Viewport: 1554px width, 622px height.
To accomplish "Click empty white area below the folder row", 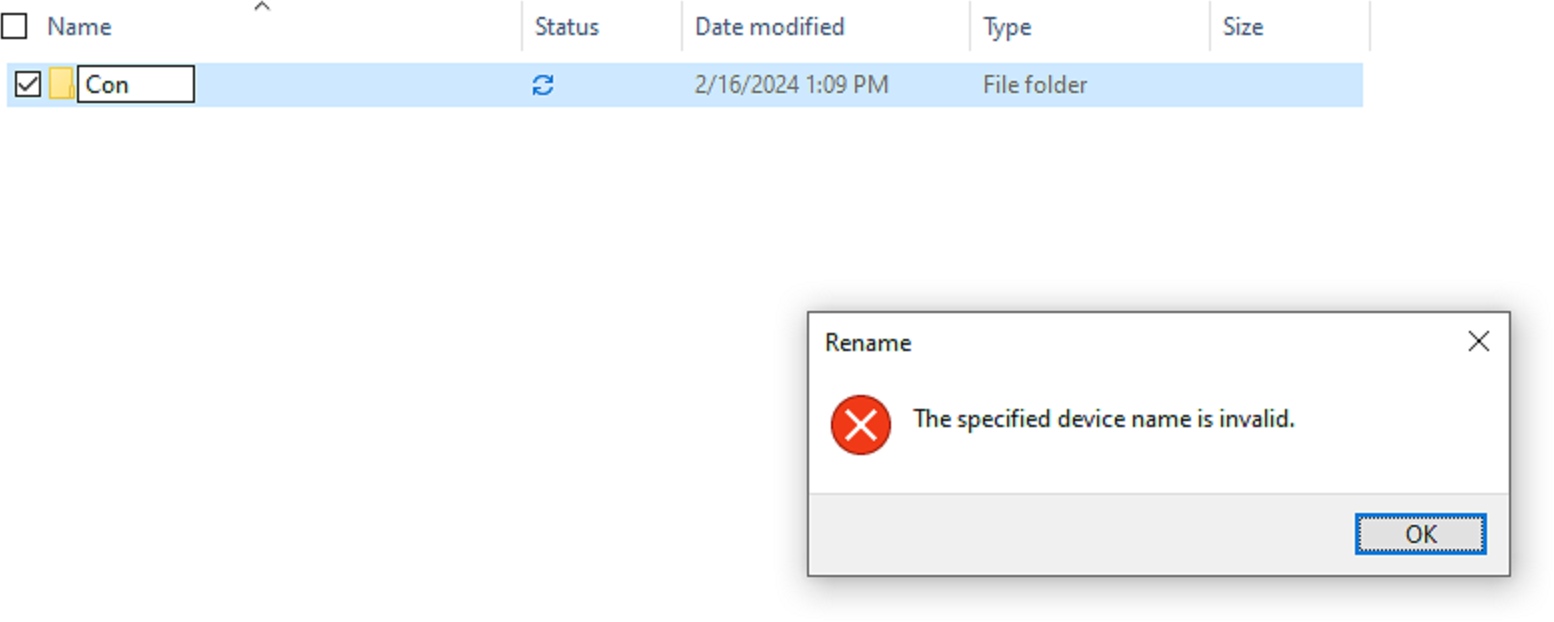I will point(400,300).
